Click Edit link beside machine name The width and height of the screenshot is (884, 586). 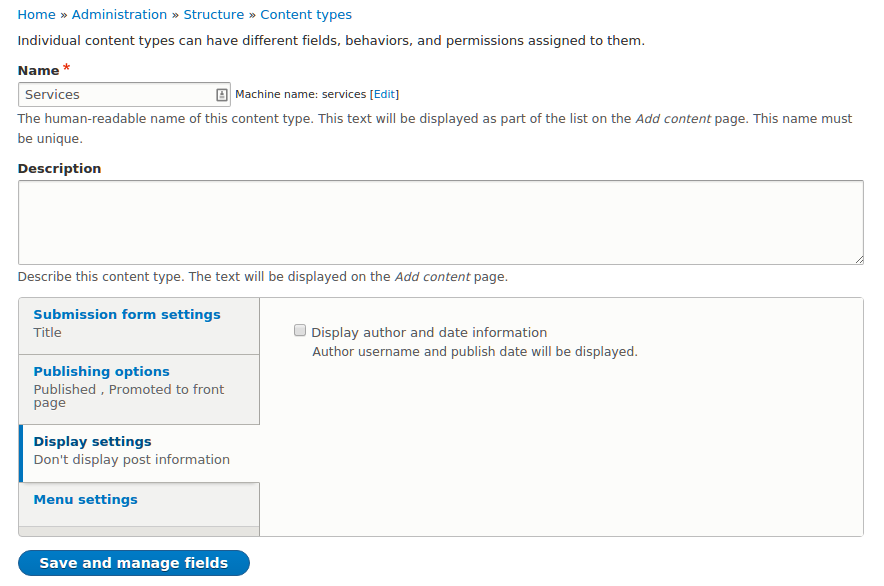pos(384,94)
